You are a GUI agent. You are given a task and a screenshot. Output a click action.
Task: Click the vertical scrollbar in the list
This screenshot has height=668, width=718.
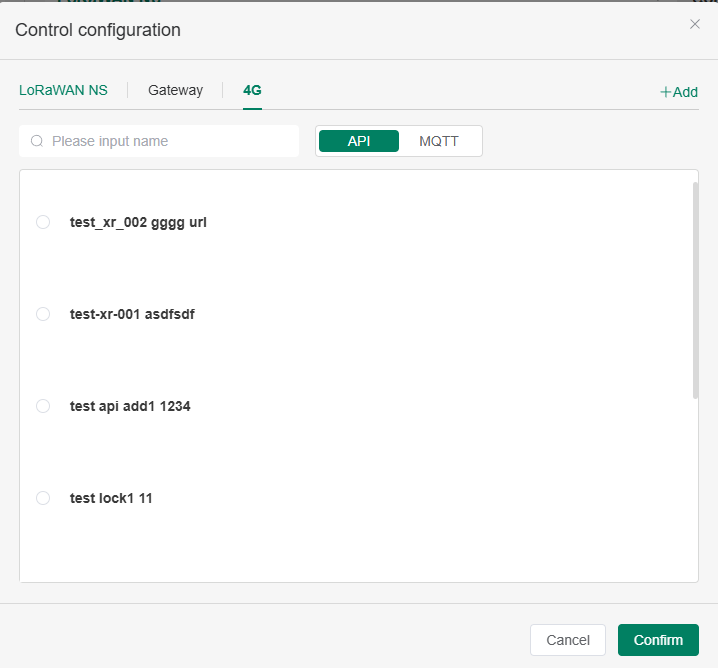click(x=695, y=290)
